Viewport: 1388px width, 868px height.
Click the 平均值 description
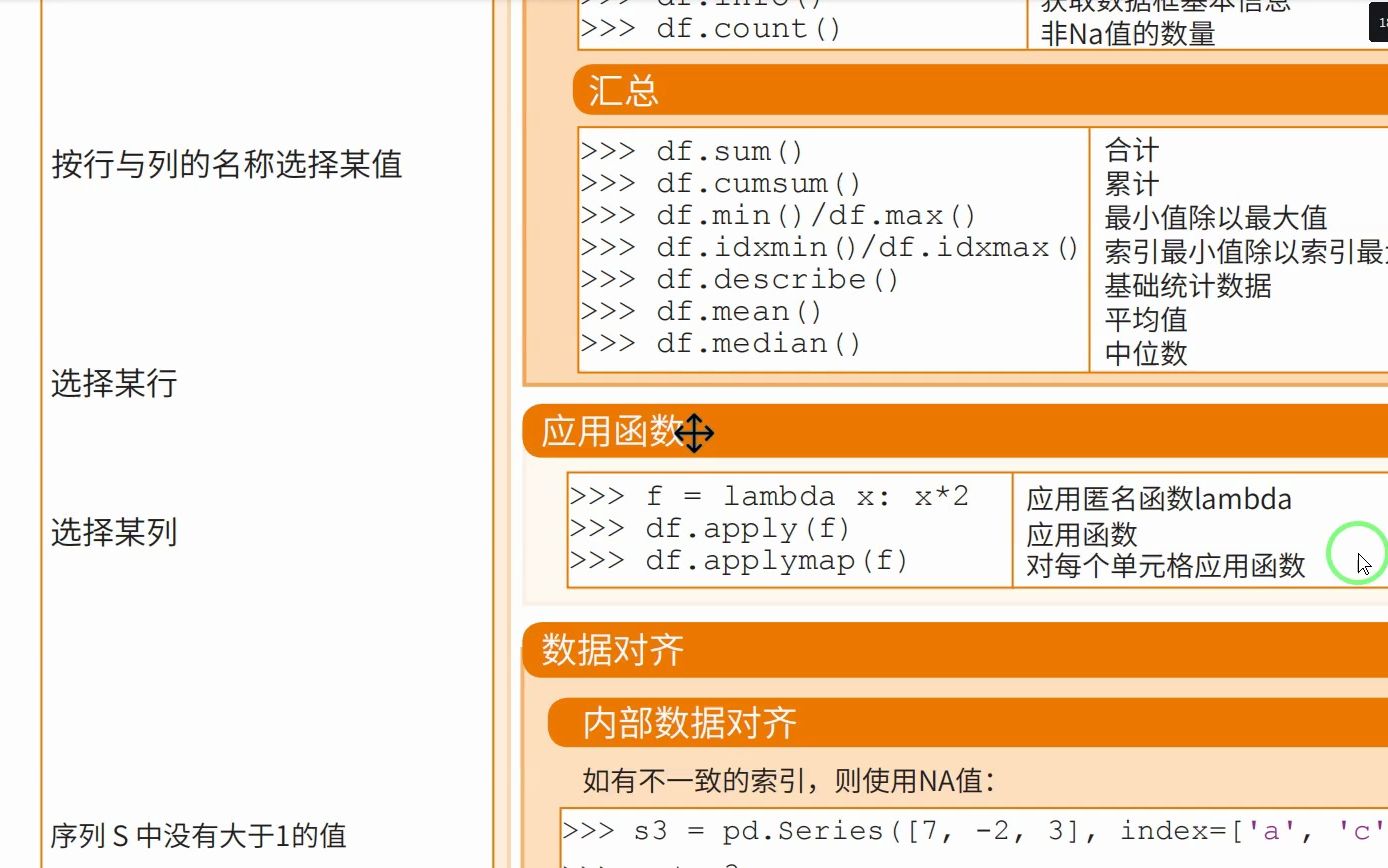[x=1146, y=320]
